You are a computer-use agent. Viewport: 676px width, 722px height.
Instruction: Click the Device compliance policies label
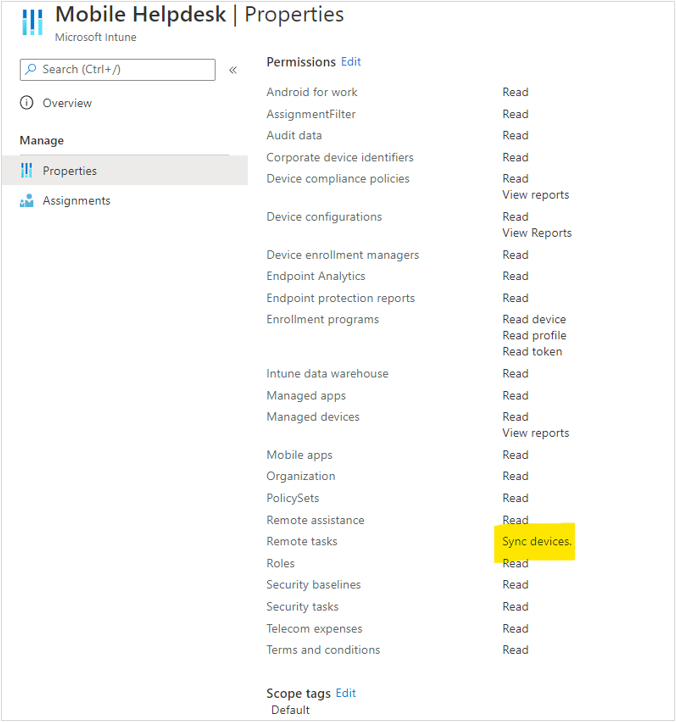pos(338,179)
